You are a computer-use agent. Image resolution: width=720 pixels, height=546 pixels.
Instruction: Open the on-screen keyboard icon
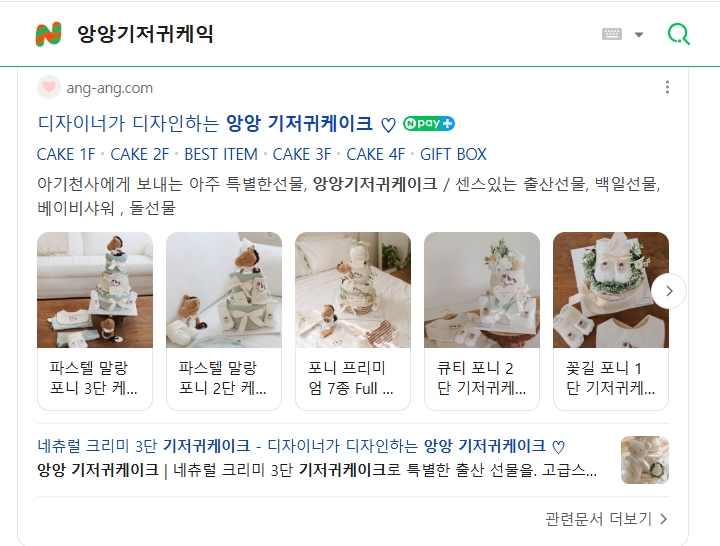pos(612,34)
